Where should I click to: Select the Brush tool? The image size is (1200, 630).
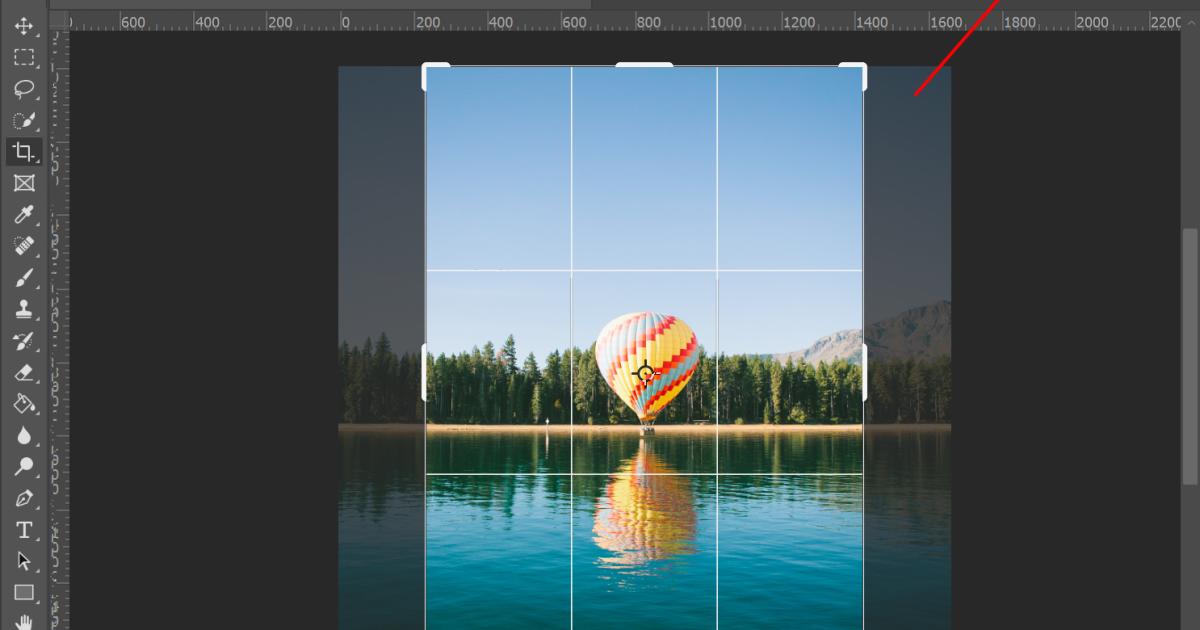tap(25, 277)
